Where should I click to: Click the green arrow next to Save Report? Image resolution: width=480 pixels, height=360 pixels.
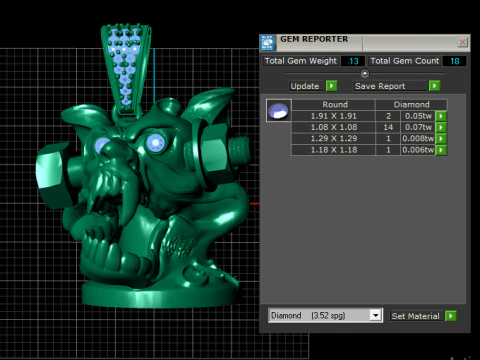point(434,86)
